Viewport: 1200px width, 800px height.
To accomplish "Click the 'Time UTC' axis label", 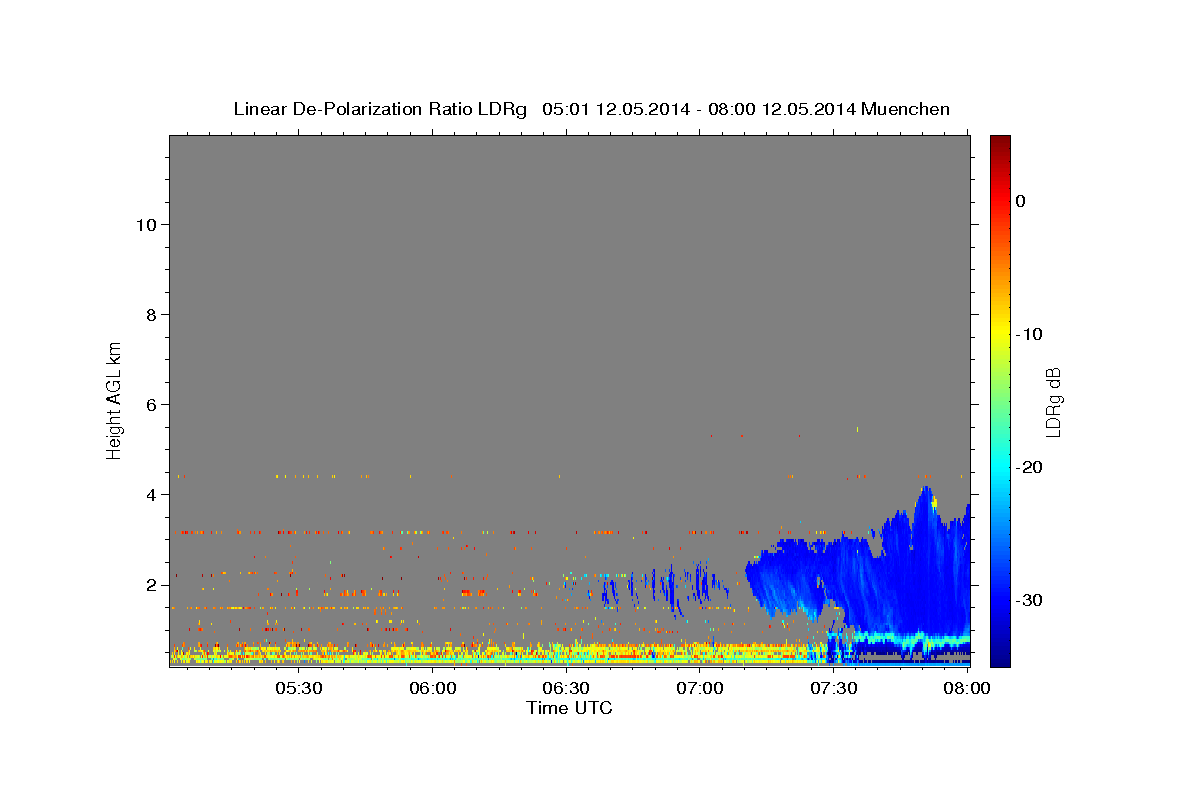I will (569, 708).
